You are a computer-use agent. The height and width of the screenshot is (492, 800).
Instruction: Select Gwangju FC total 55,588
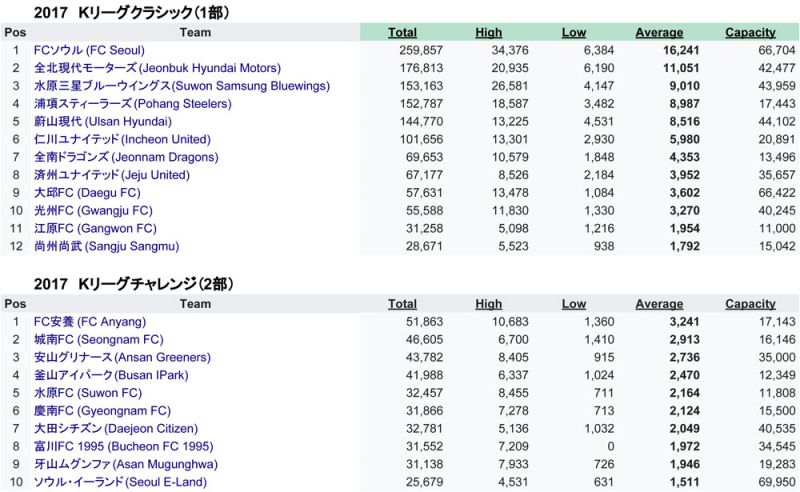pos(424,211)
